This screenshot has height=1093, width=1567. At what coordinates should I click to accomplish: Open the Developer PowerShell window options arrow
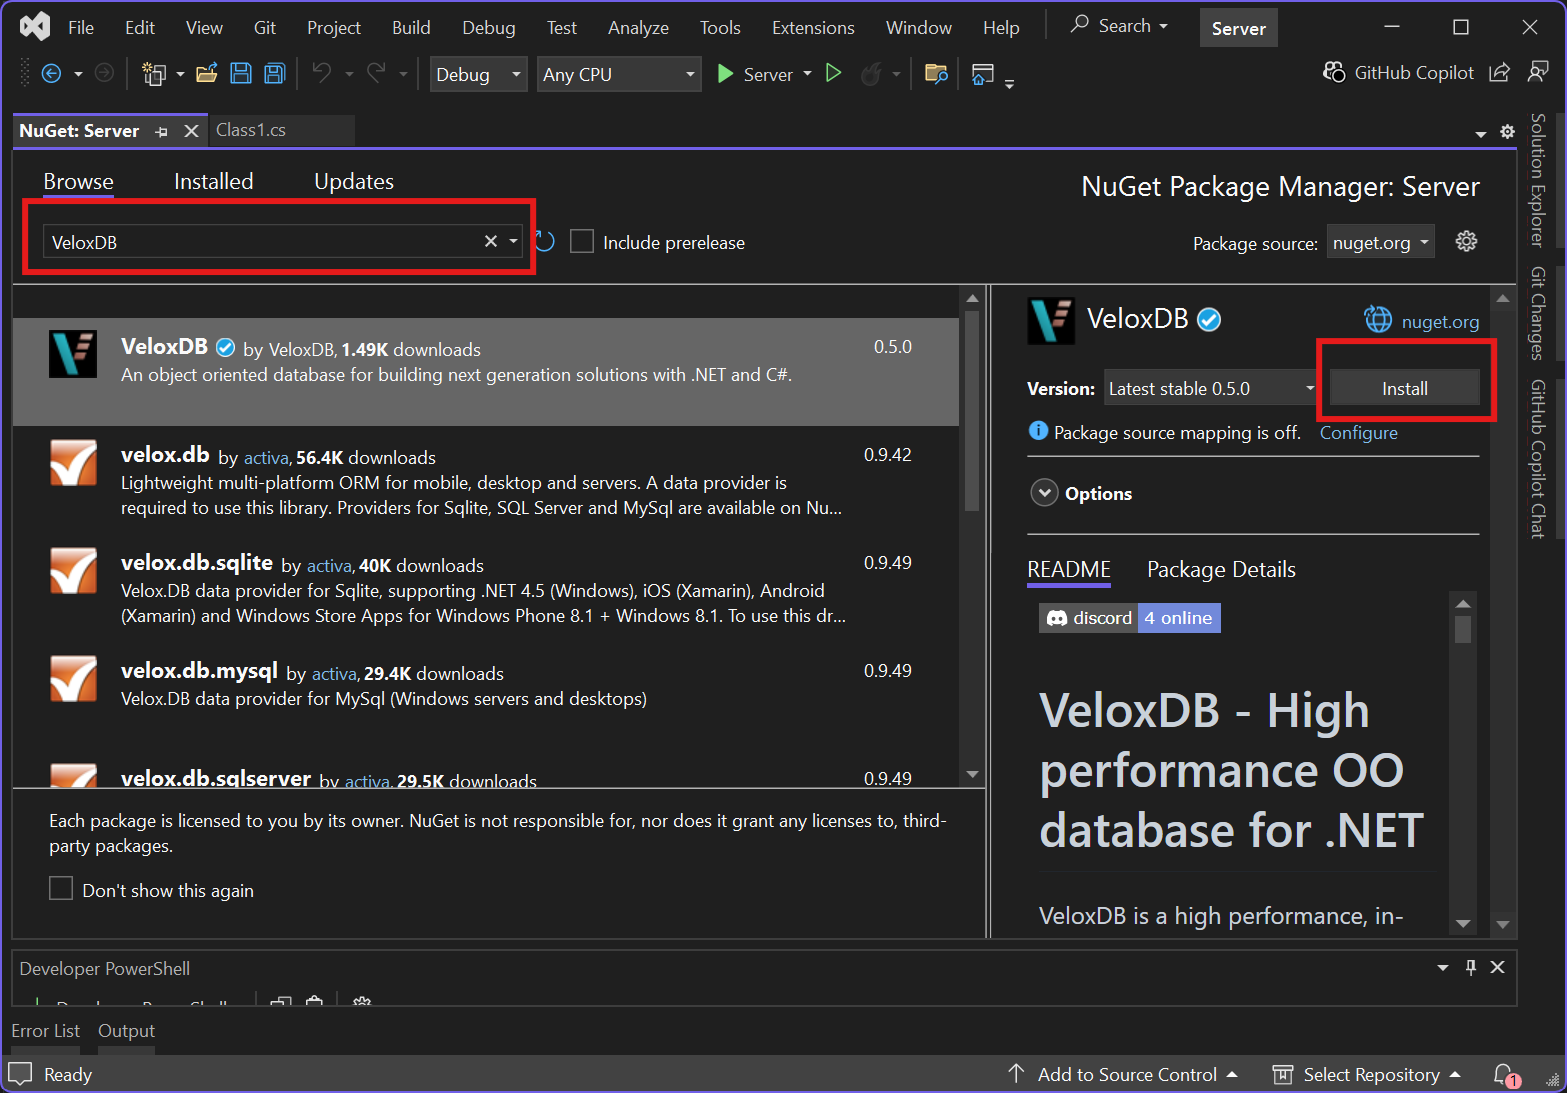click(1443, 967)
